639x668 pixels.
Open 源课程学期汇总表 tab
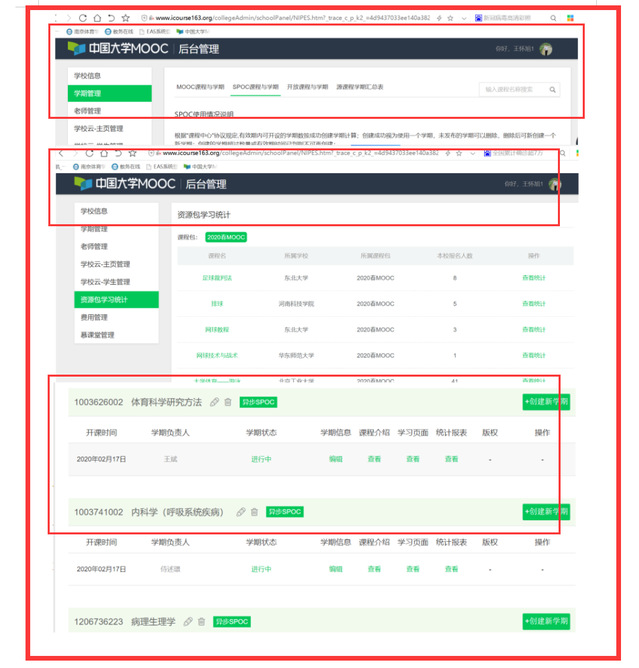[360, 87]
